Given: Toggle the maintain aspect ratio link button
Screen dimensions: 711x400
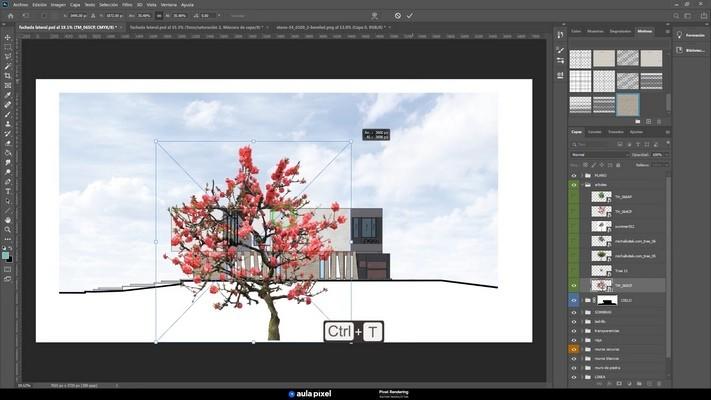Looking at the screenshot, I should (x=159, y=16).
